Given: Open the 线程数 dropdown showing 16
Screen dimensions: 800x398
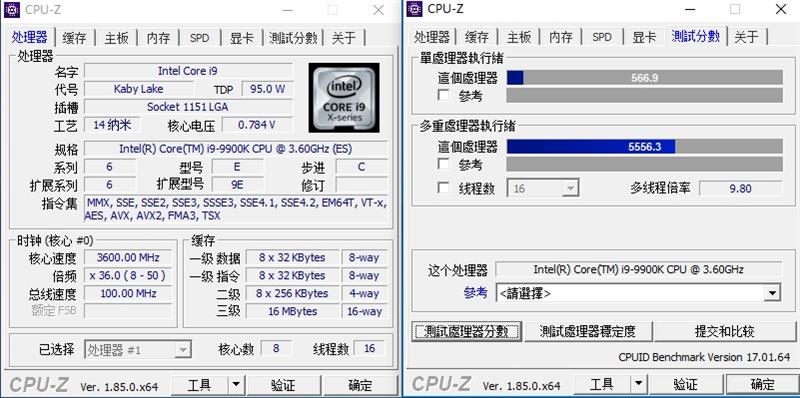Looking at the screenshot, I should click(542, 188).
